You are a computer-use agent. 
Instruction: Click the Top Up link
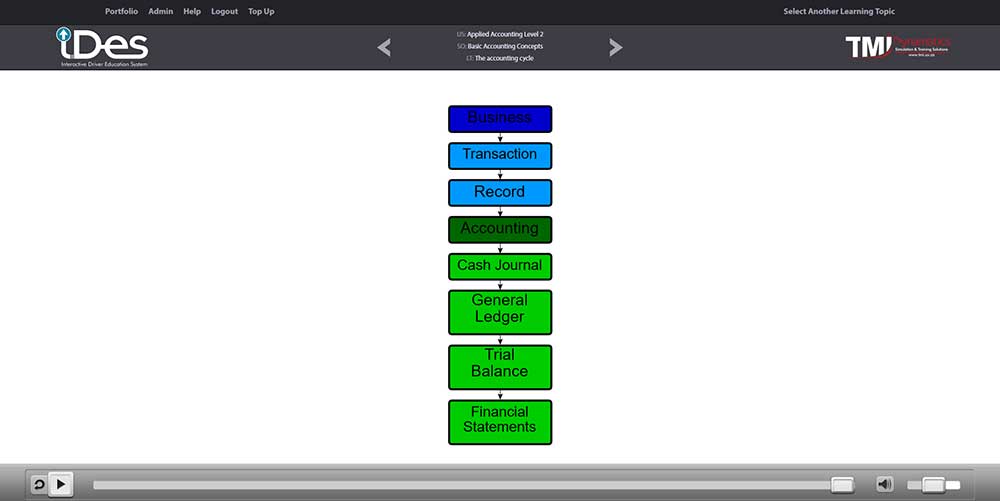[x=261, y=12]
